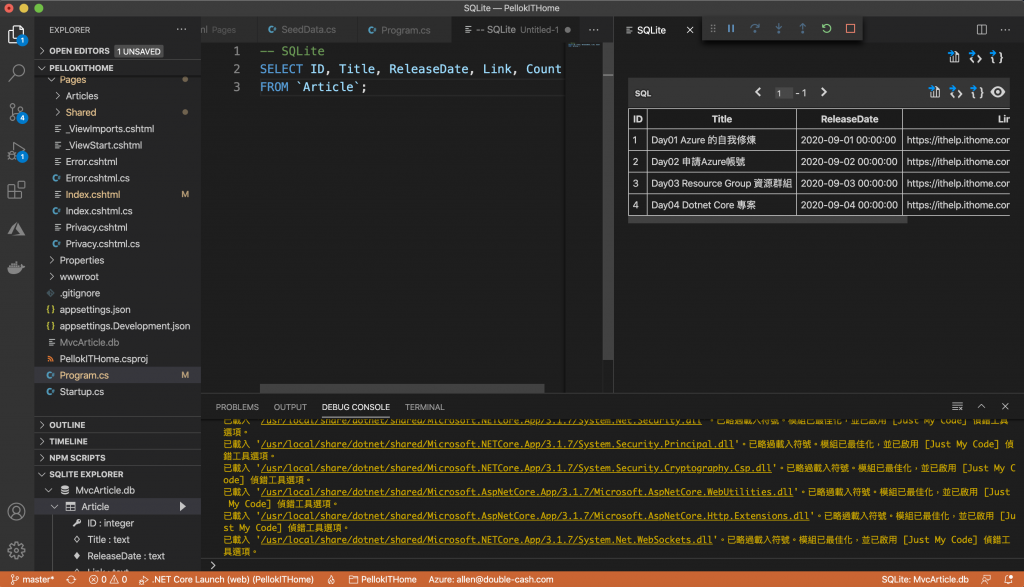
Task: Open the Explorer view in activity bar
Action: click(x=16, y=34)
